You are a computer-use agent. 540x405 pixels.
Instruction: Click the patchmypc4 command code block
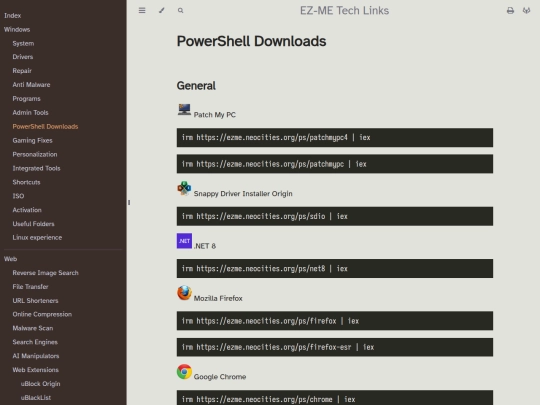pyautogui.click(x=335, y=137)
